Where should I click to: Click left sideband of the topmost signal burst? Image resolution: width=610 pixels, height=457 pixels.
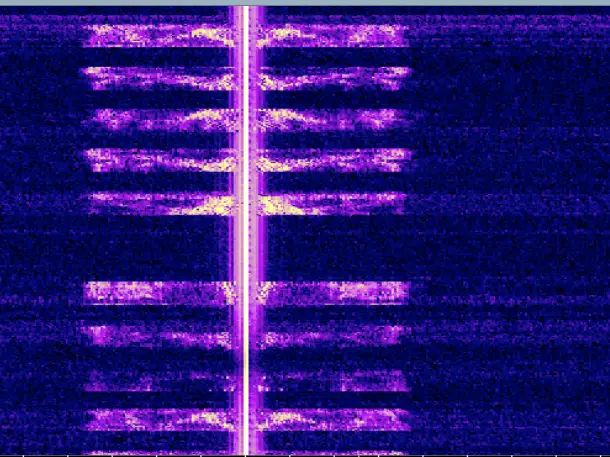[160, 35]
